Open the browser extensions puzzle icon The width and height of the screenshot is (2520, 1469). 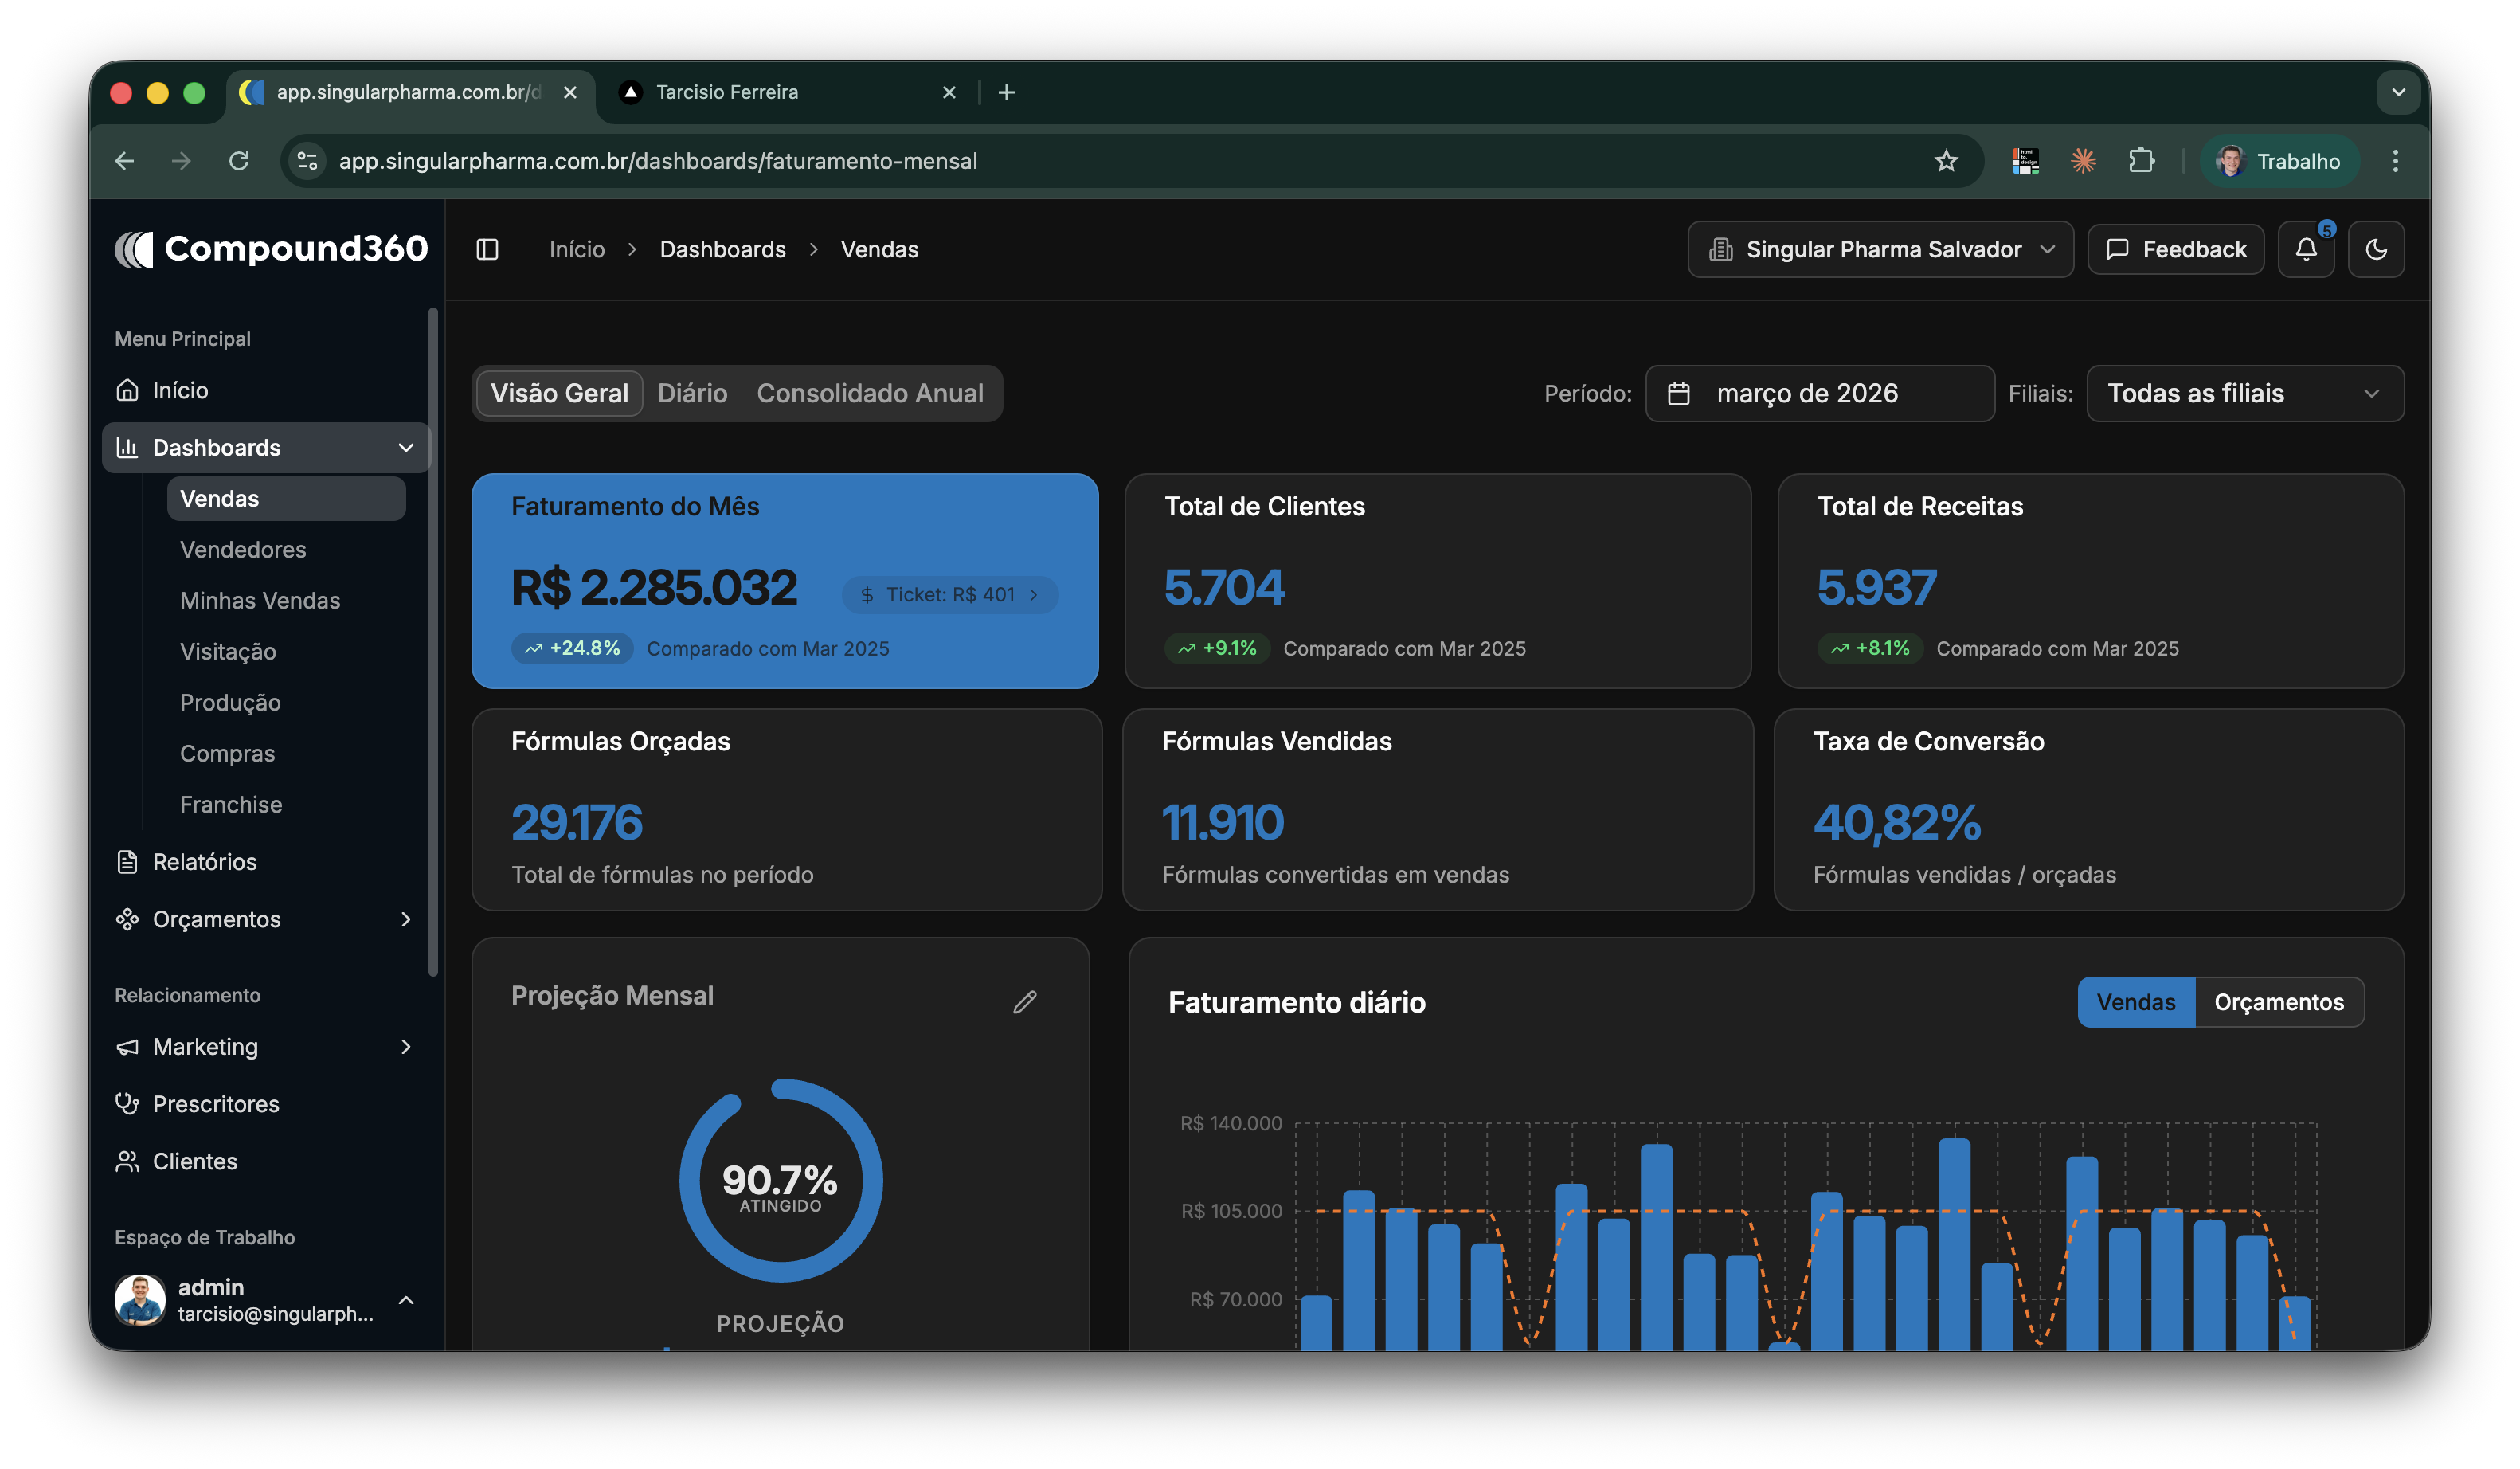pyautogui.click(x=2141, y=161)
